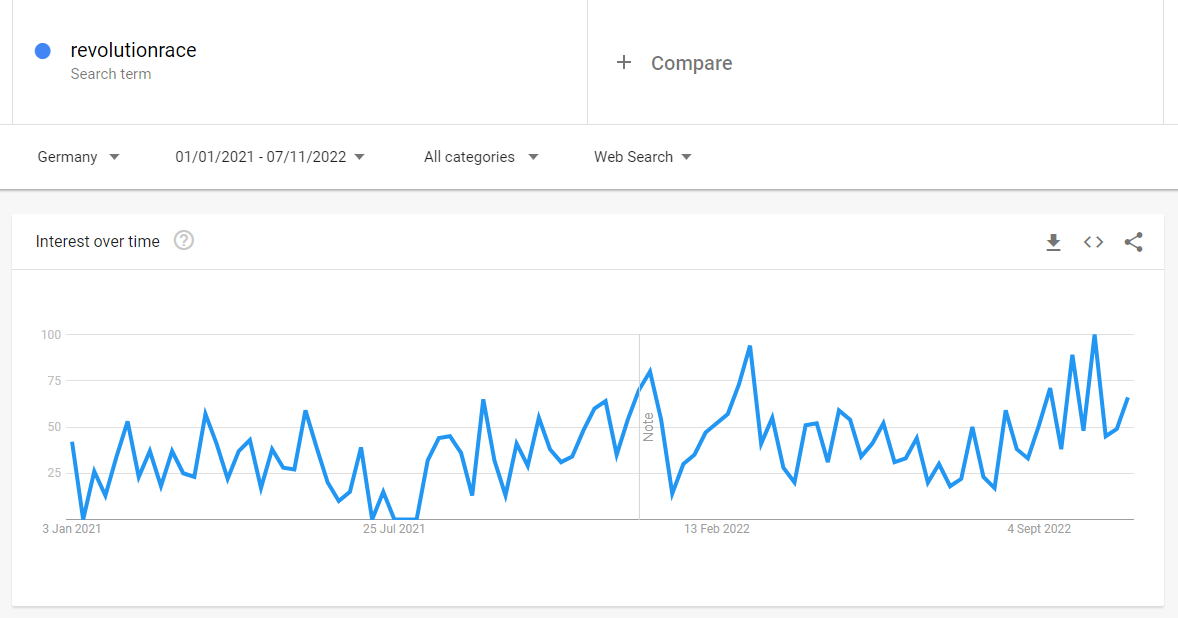Click the Interest over time title

[x=98, y=241]
